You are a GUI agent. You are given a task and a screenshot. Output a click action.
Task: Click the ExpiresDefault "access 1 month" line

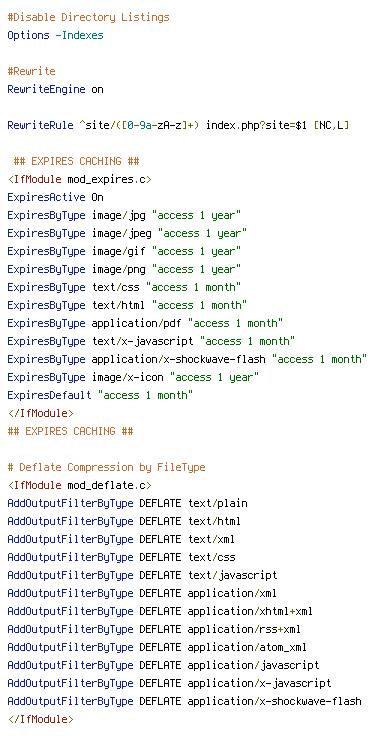pos(100,395)
